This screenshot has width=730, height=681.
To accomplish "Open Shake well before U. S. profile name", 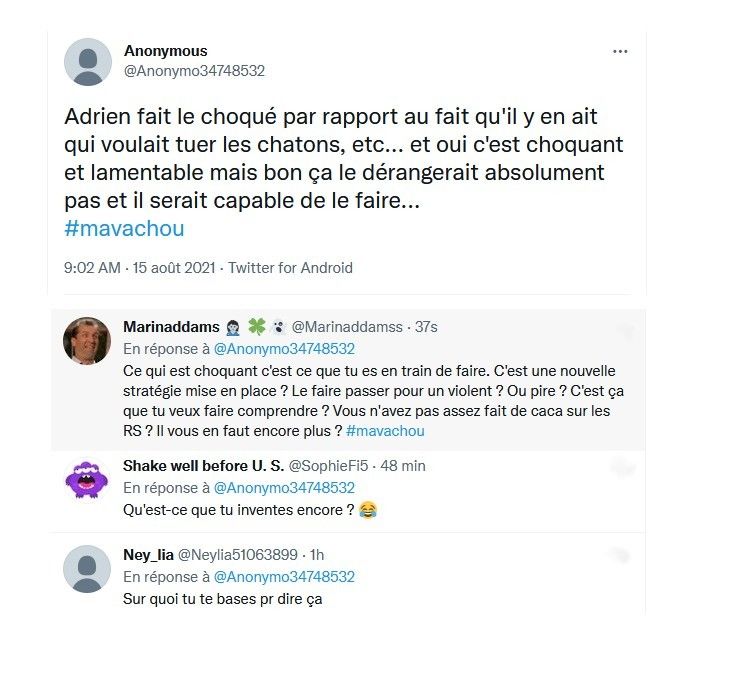I will click(203, 465).
